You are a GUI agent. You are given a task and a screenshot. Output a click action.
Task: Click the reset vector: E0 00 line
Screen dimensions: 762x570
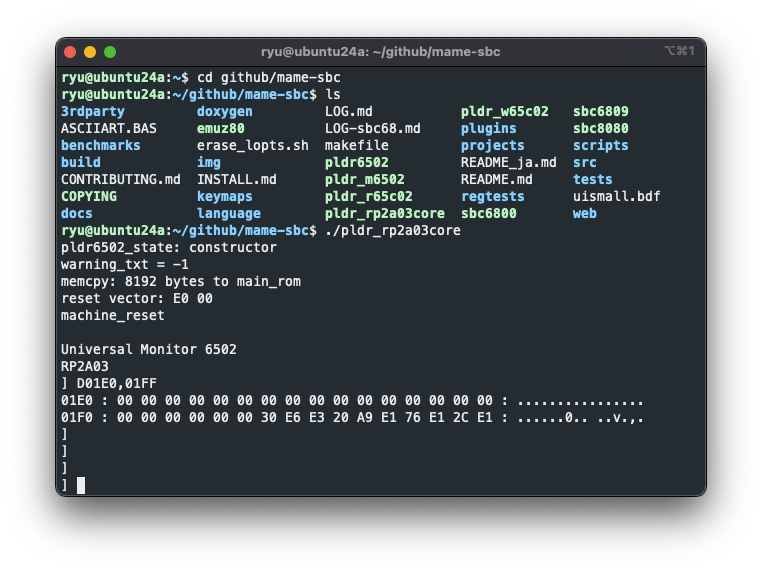pos(137,298)
